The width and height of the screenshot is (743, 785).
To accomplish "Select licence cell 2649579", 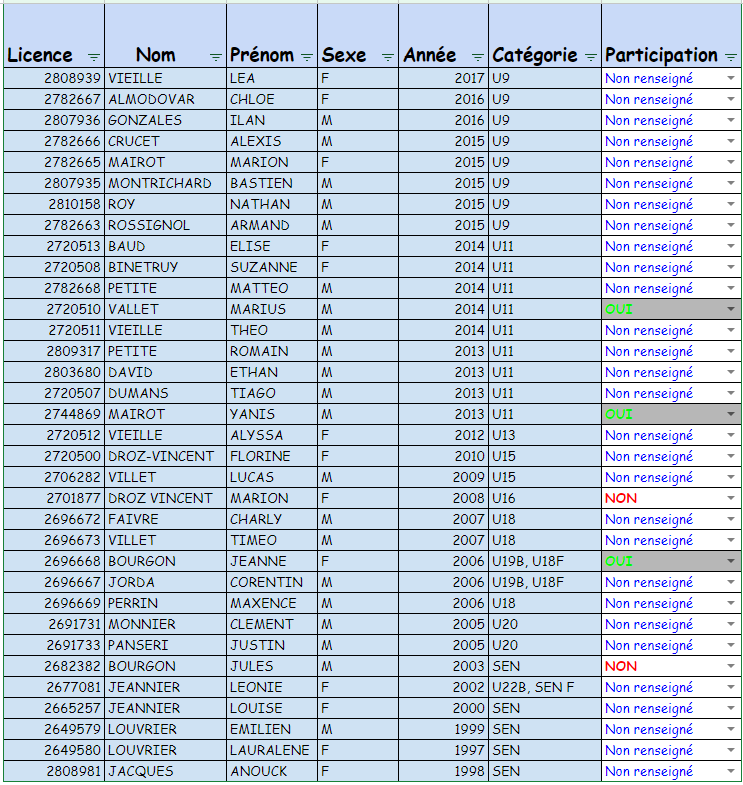I will tap(54, 729).
